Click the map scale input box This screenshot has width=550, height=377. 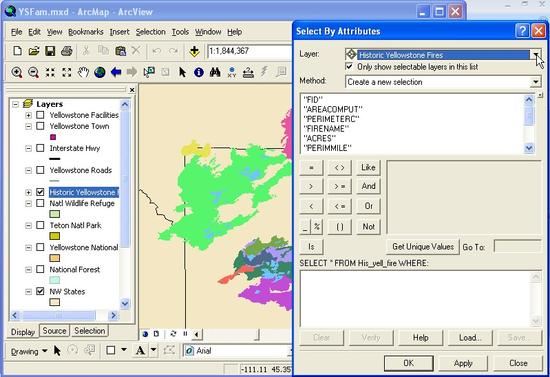pyautogui.click(x=250, y=51)
